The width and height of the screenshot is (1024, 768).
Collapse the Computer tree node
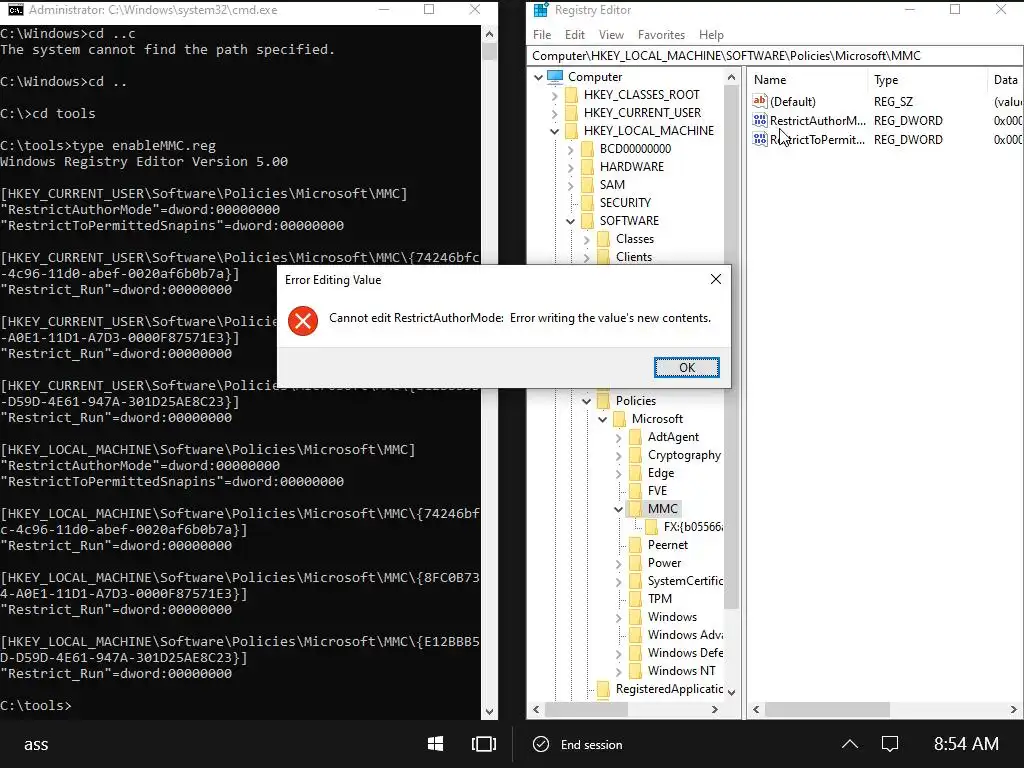click(x=538, y=77)
